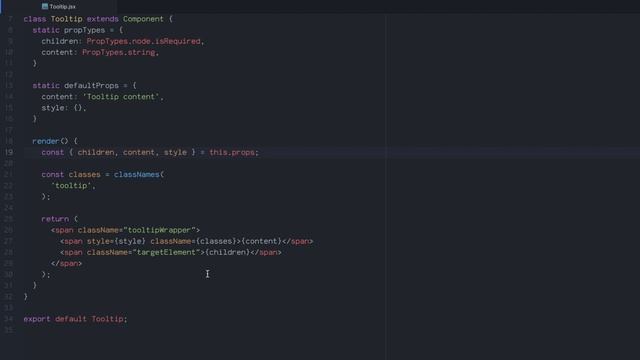Click 'class' keyword on line 7

pyautogui.click(x=35, y=19)
